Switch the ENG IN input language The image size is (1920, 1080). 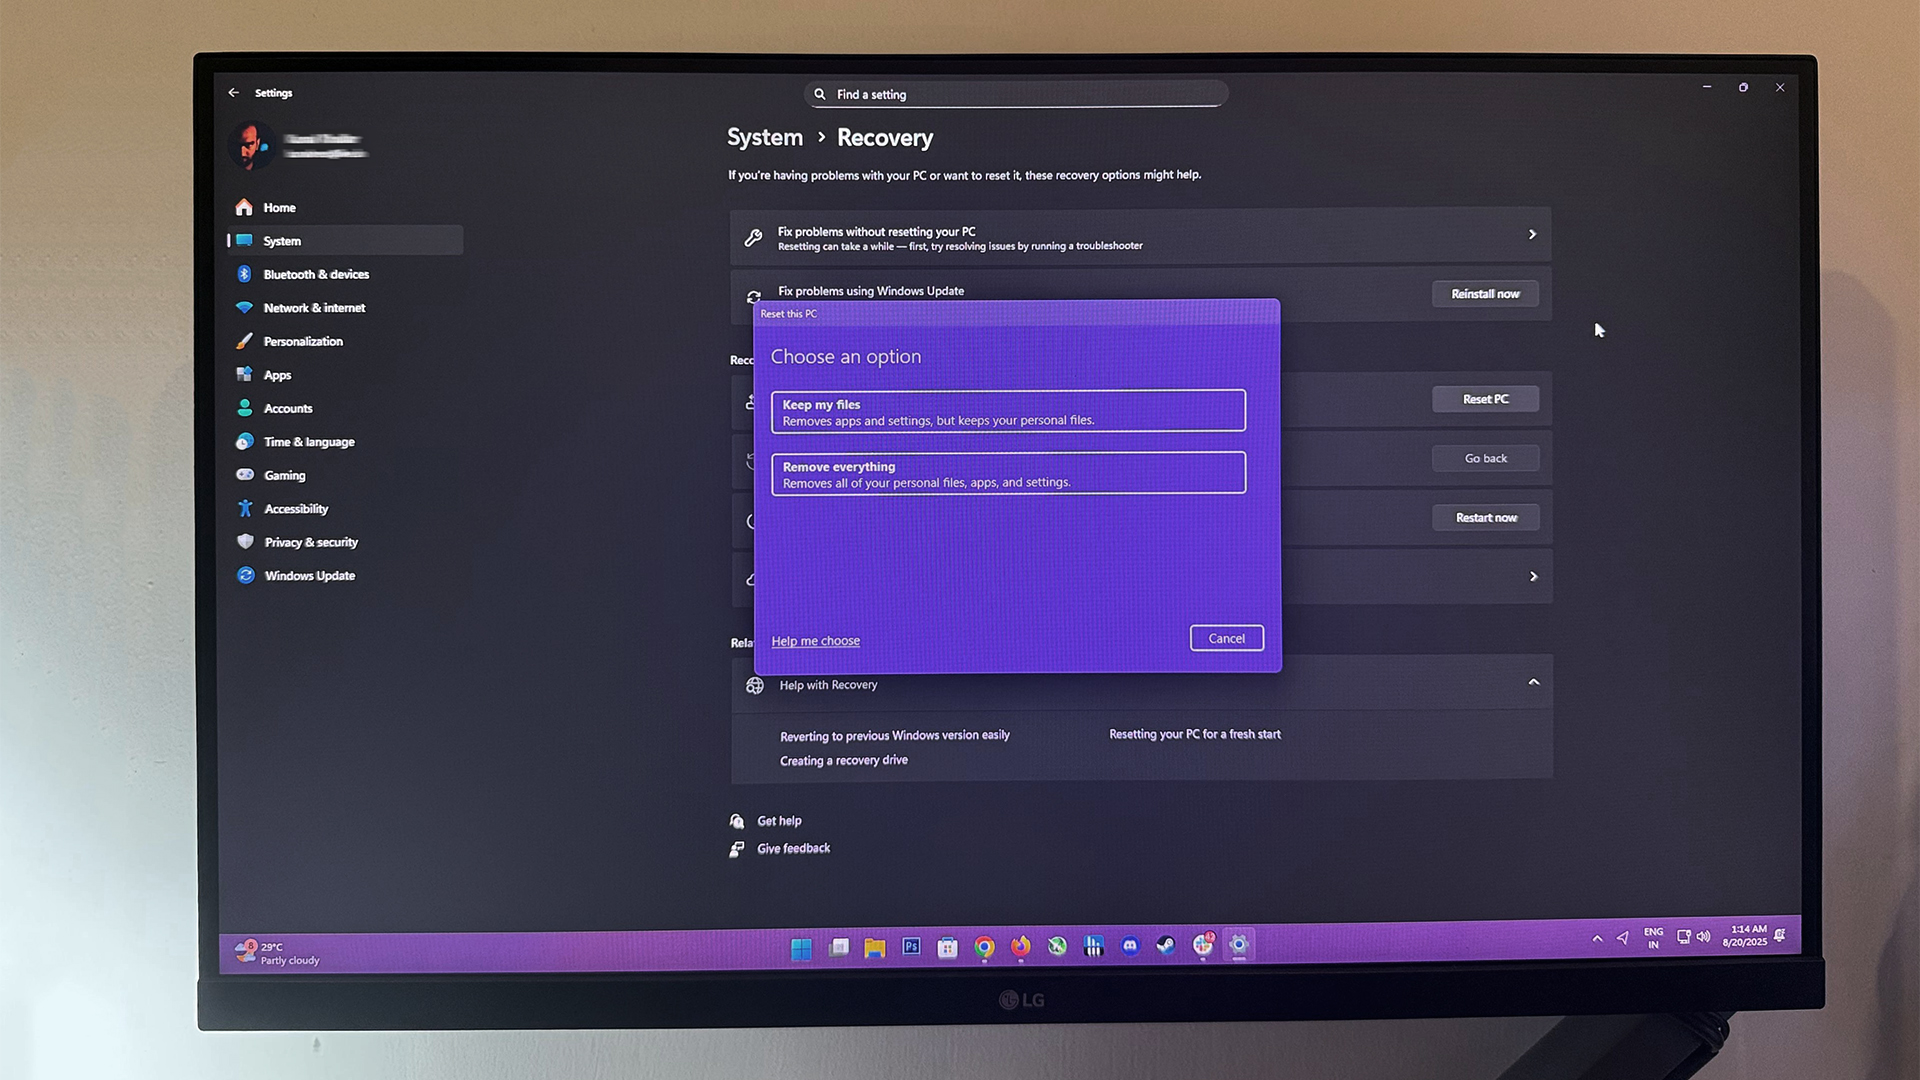point(1653,938)
